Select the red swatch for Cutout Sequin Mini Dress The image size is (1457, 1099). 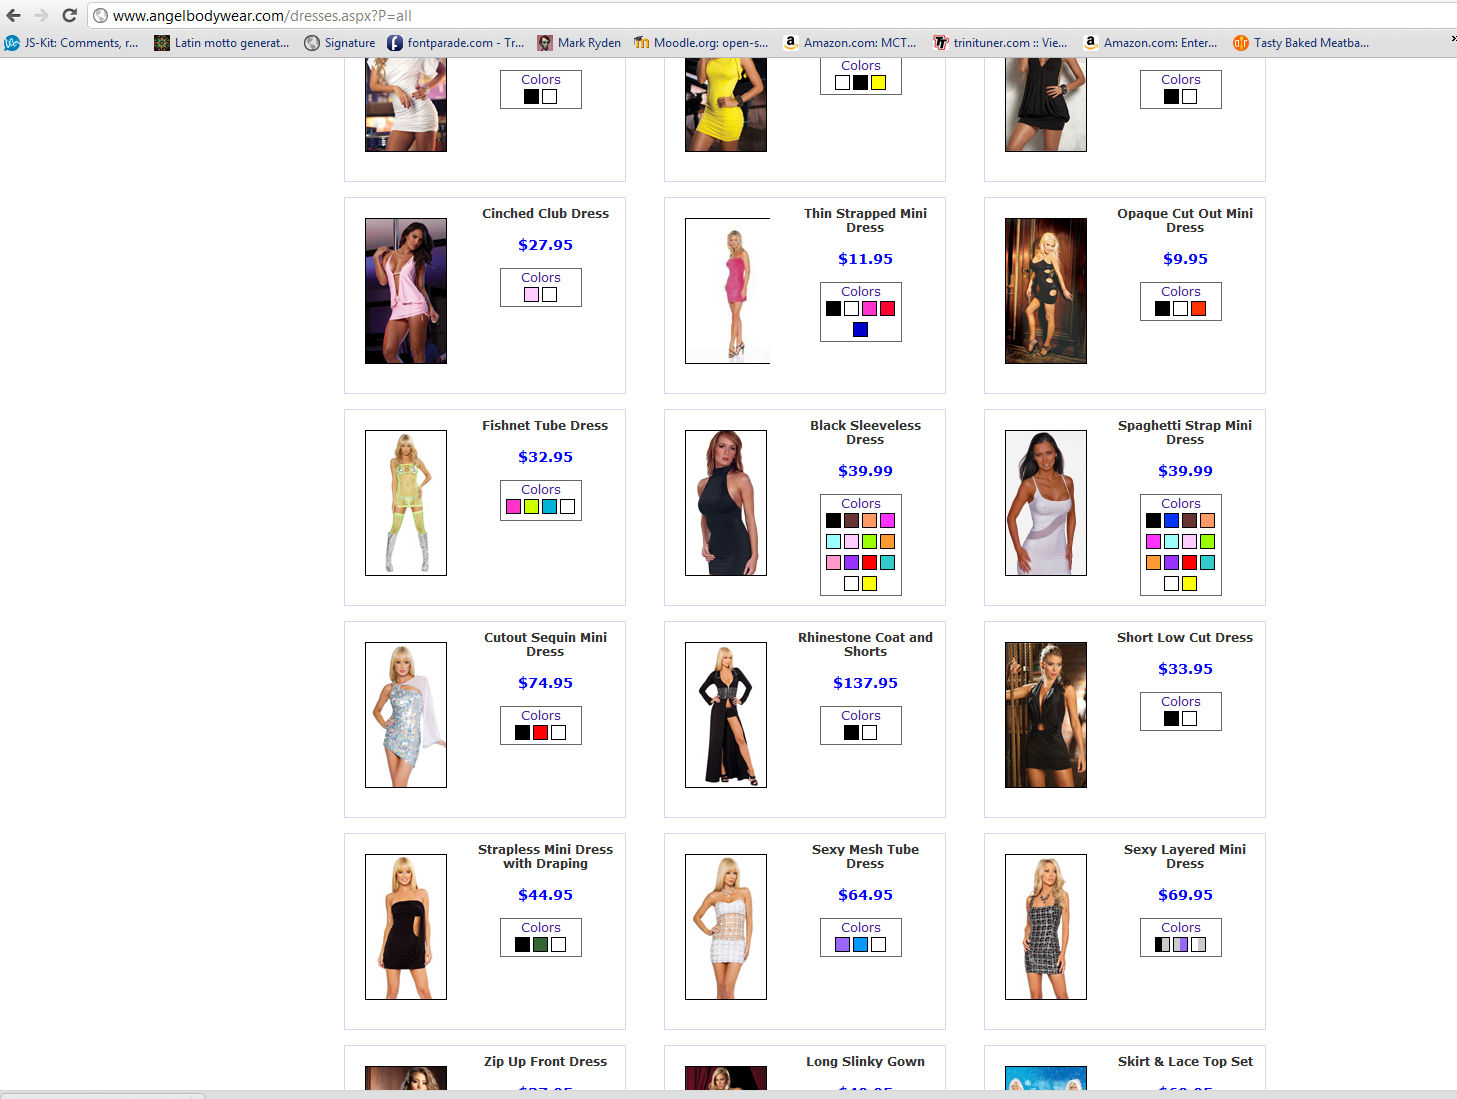(541, 733)
